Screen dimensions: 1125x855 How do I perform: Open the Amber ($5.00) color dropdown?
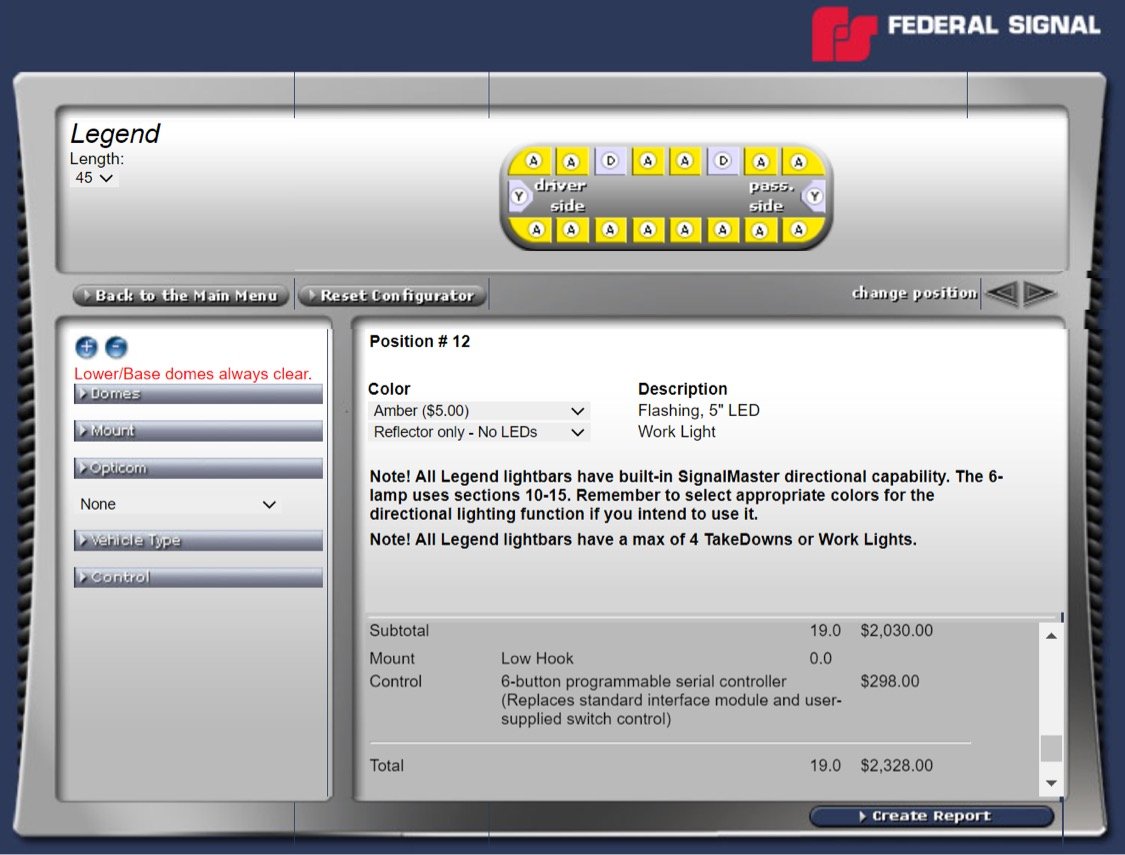click(479, 411)
